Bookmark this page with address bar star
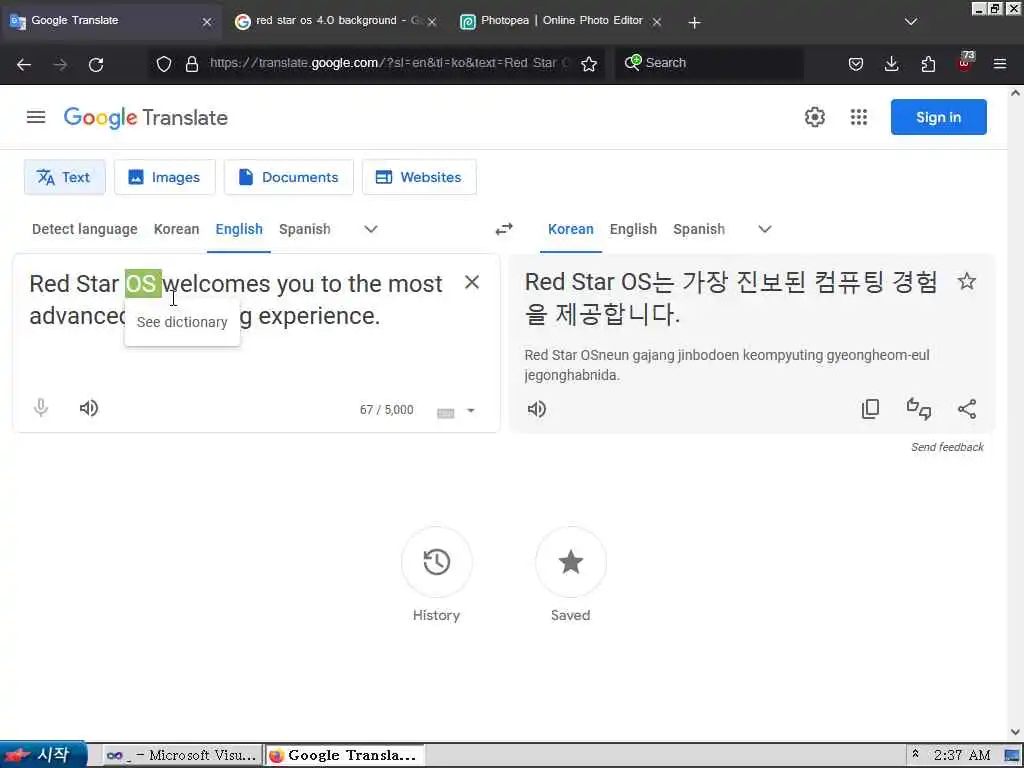Screen dimensions: 1024x768 588,64
